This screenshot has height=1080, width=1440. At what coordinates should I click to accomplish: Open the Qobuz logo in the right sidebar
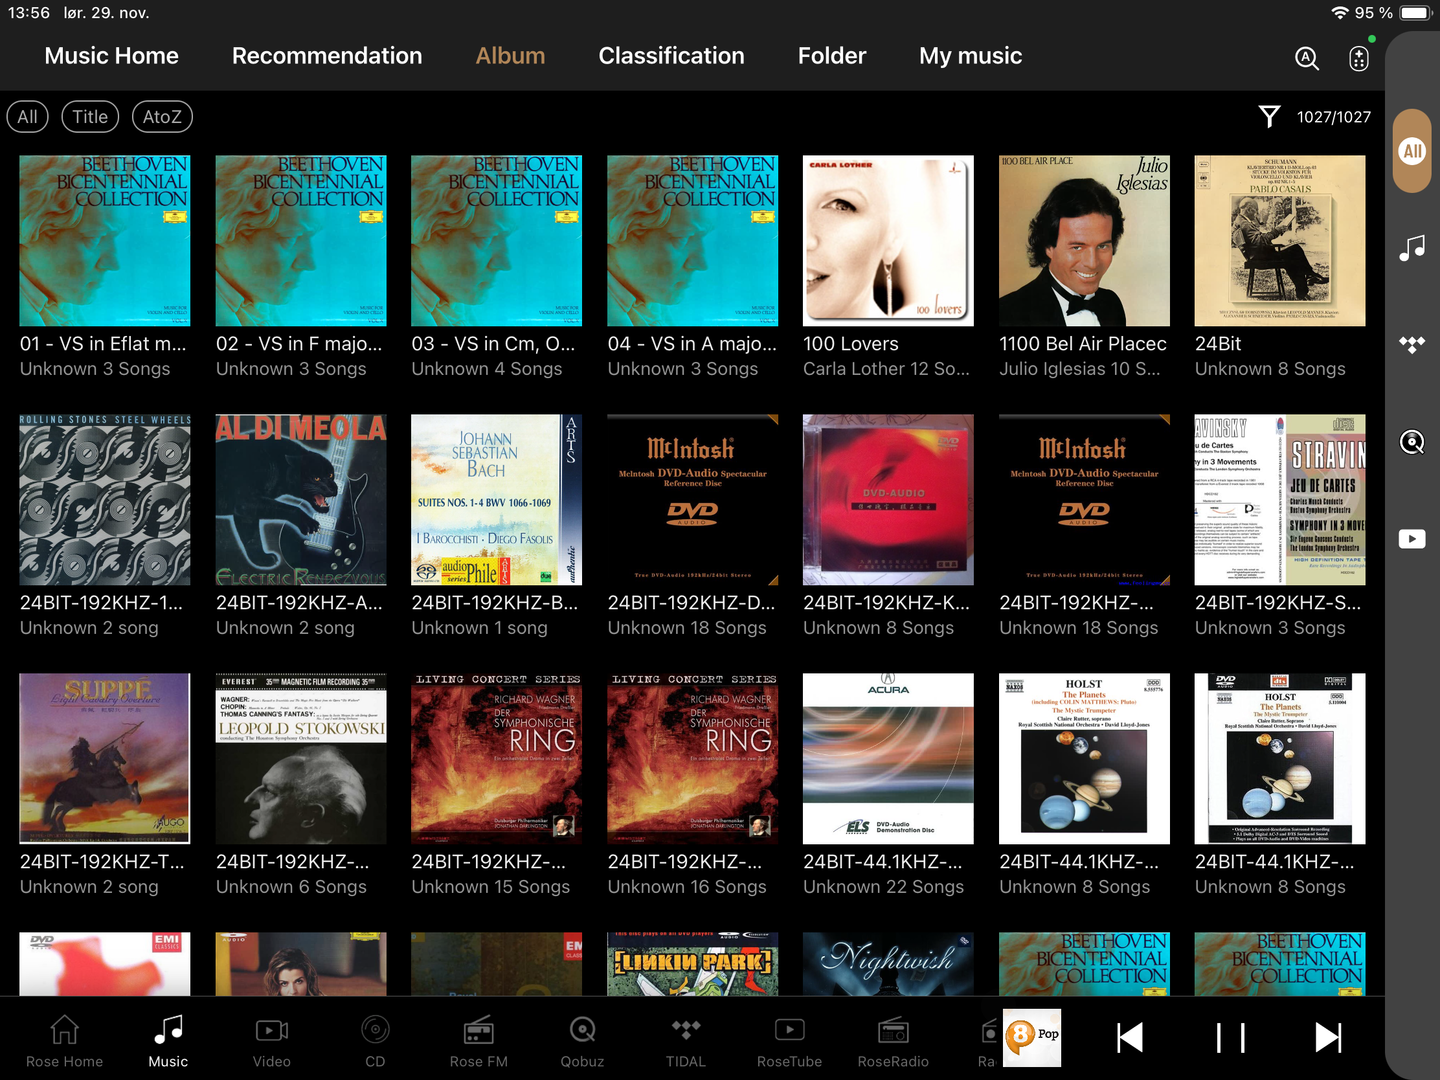[1412, 442]
